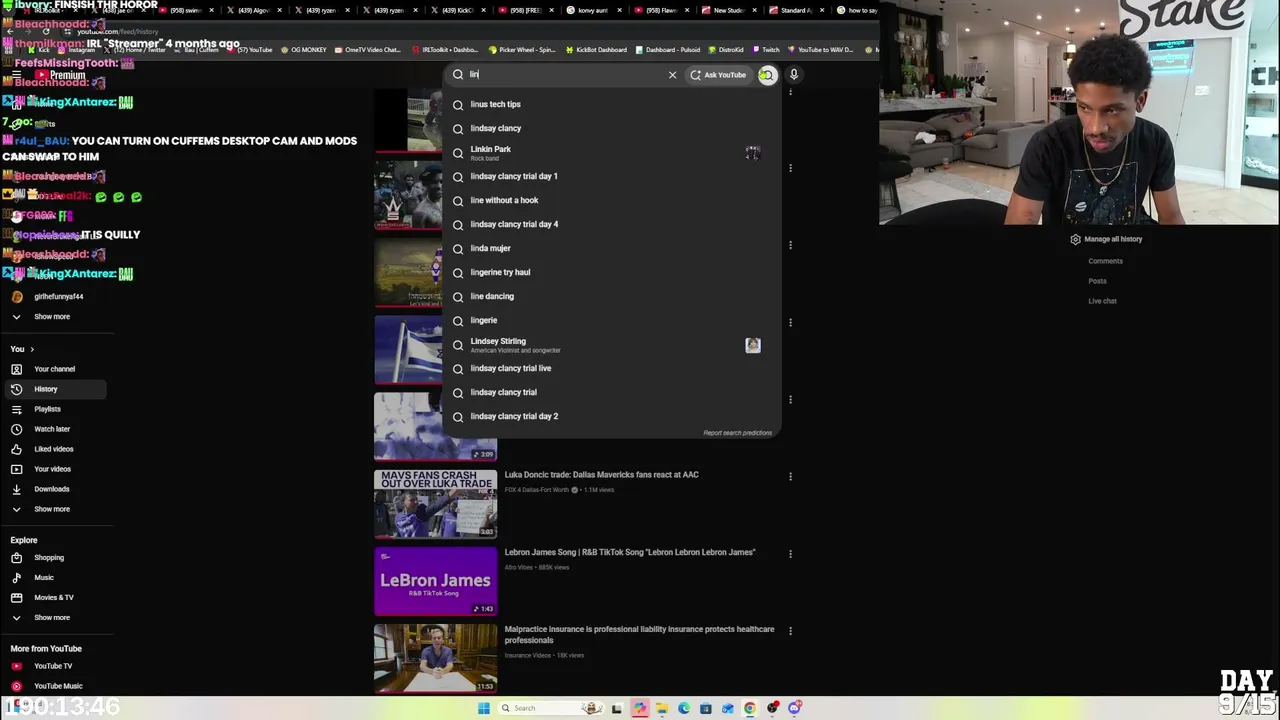Open the Malpractice insurance video thumbnail

click(x=435, y=658)
